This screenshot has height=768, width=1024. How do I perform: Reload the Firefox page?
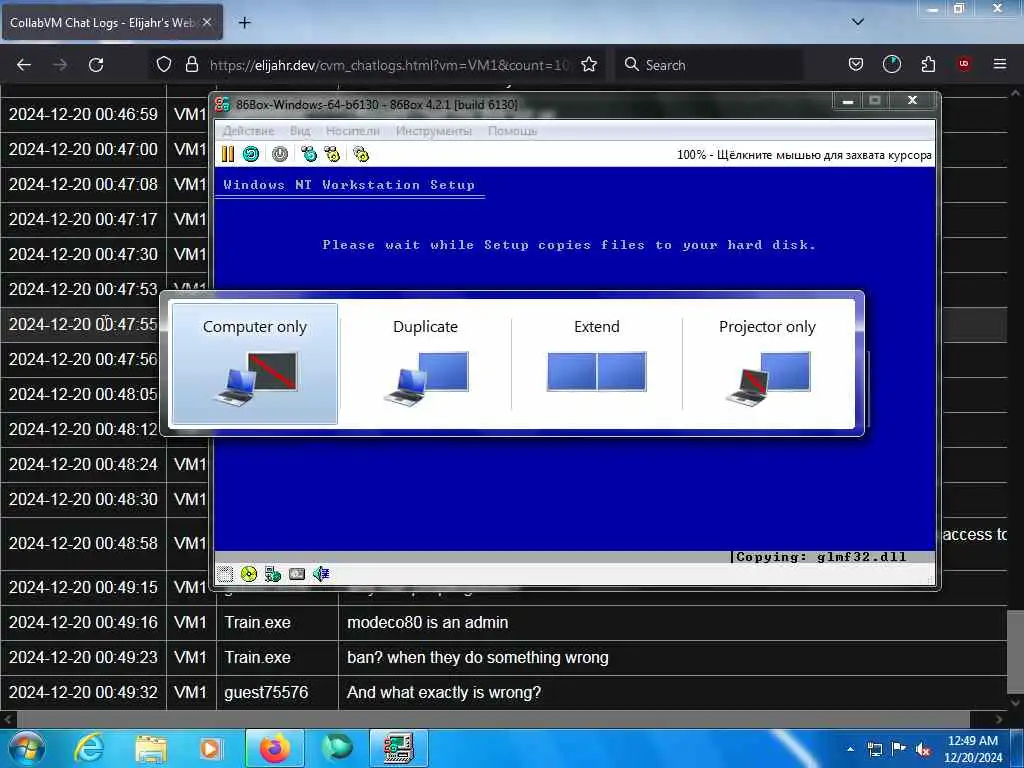click(96, 65)
